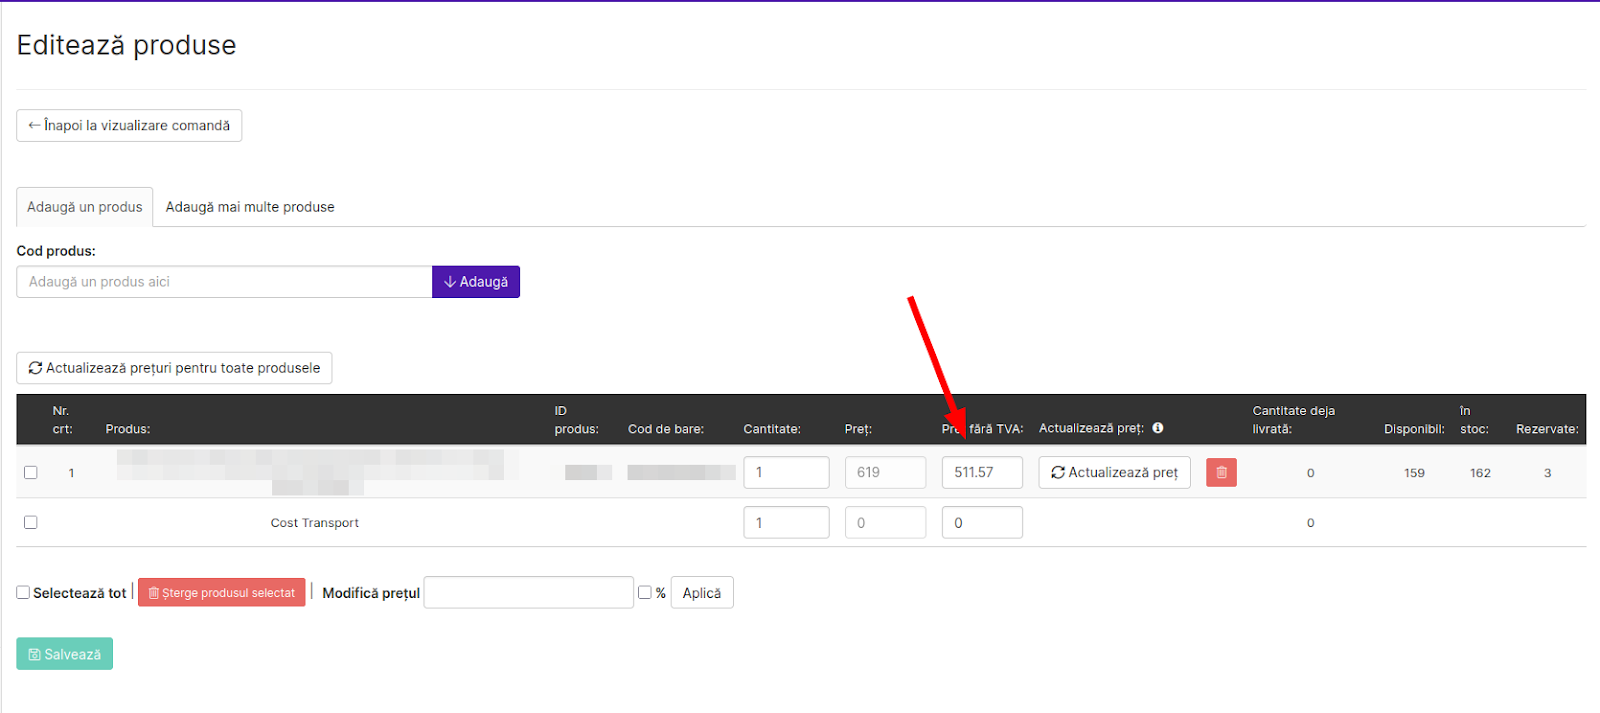Tick the checkbox for product row 1
This screenshot has height=713, width=1600.
click(31, 472)
